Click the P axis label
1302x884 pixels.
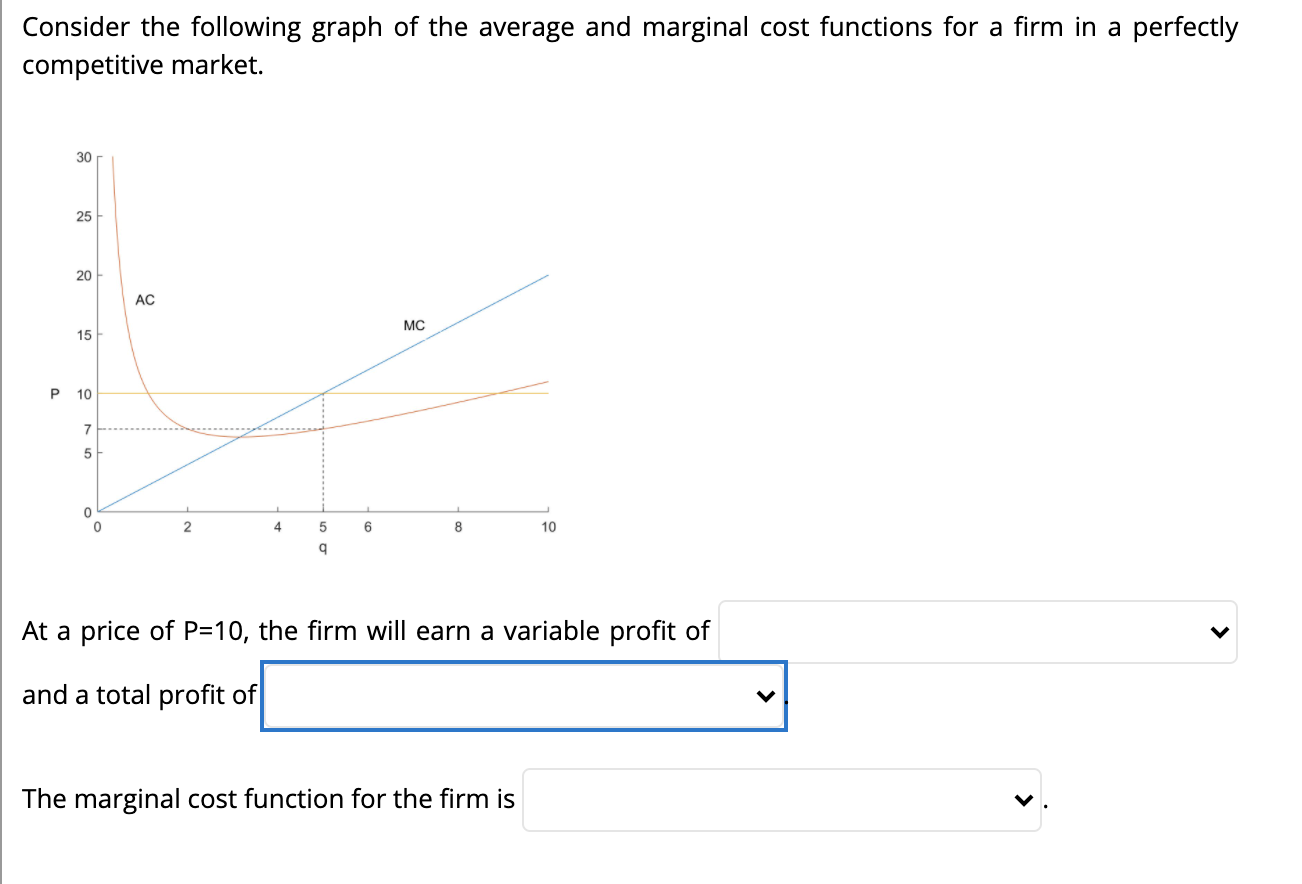(54, 395)
